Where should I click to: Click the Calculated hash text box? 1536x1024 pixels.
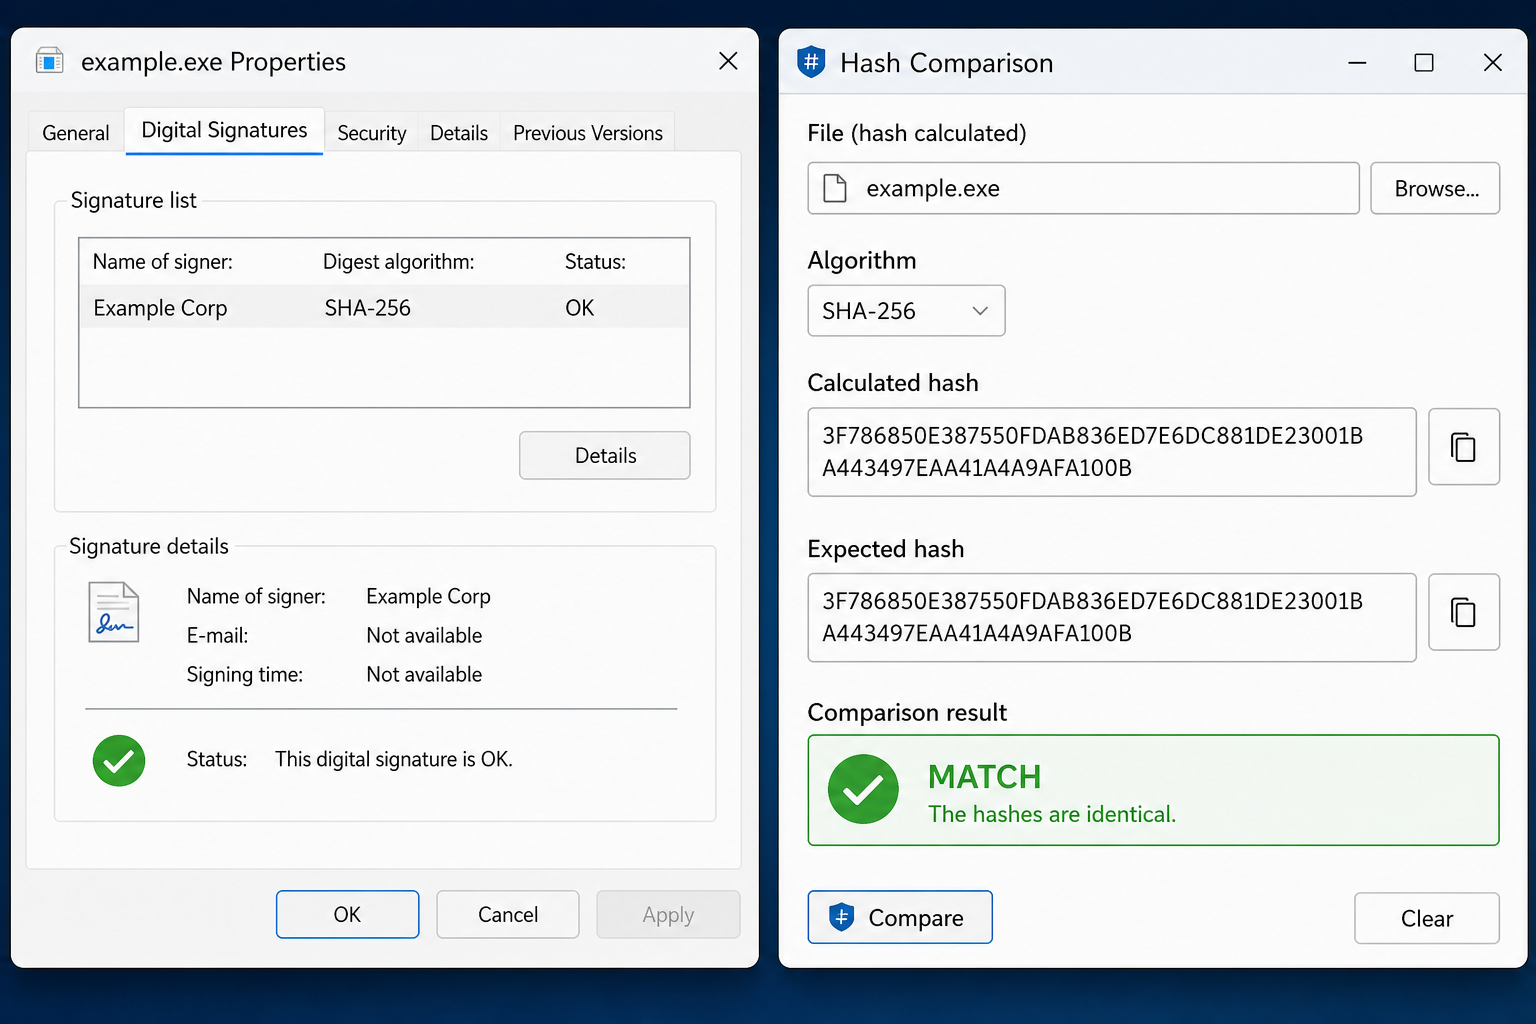tap(1112, 452)
